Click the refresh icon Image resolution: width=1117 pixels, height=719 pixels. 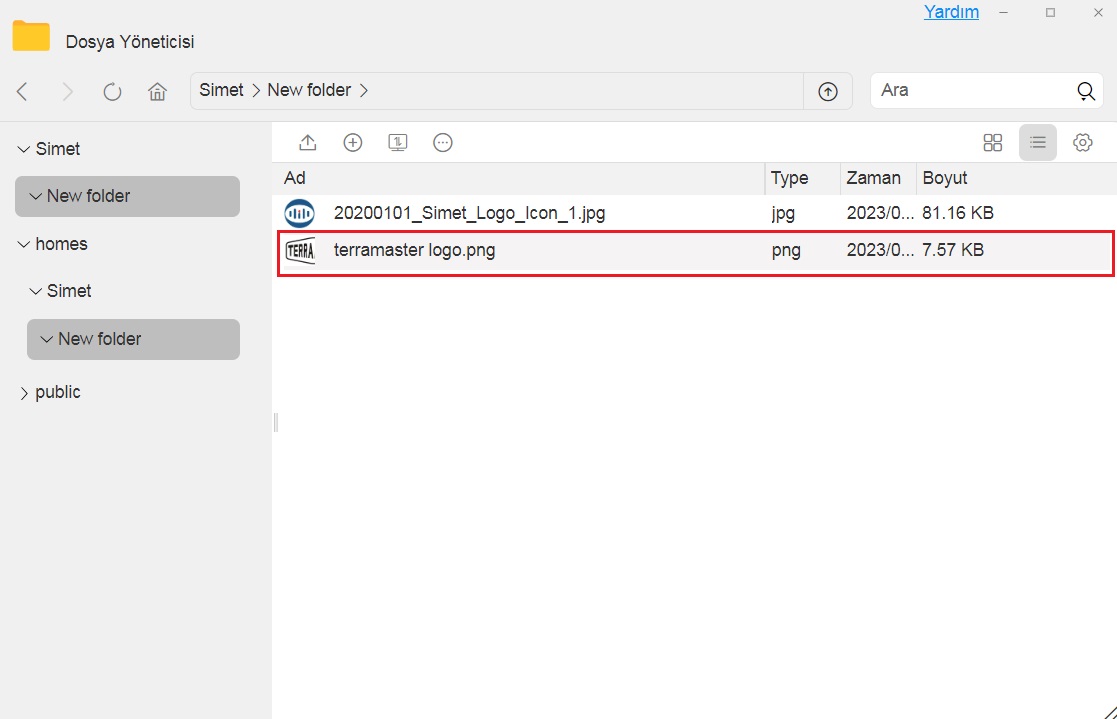[x=112, y=92]
